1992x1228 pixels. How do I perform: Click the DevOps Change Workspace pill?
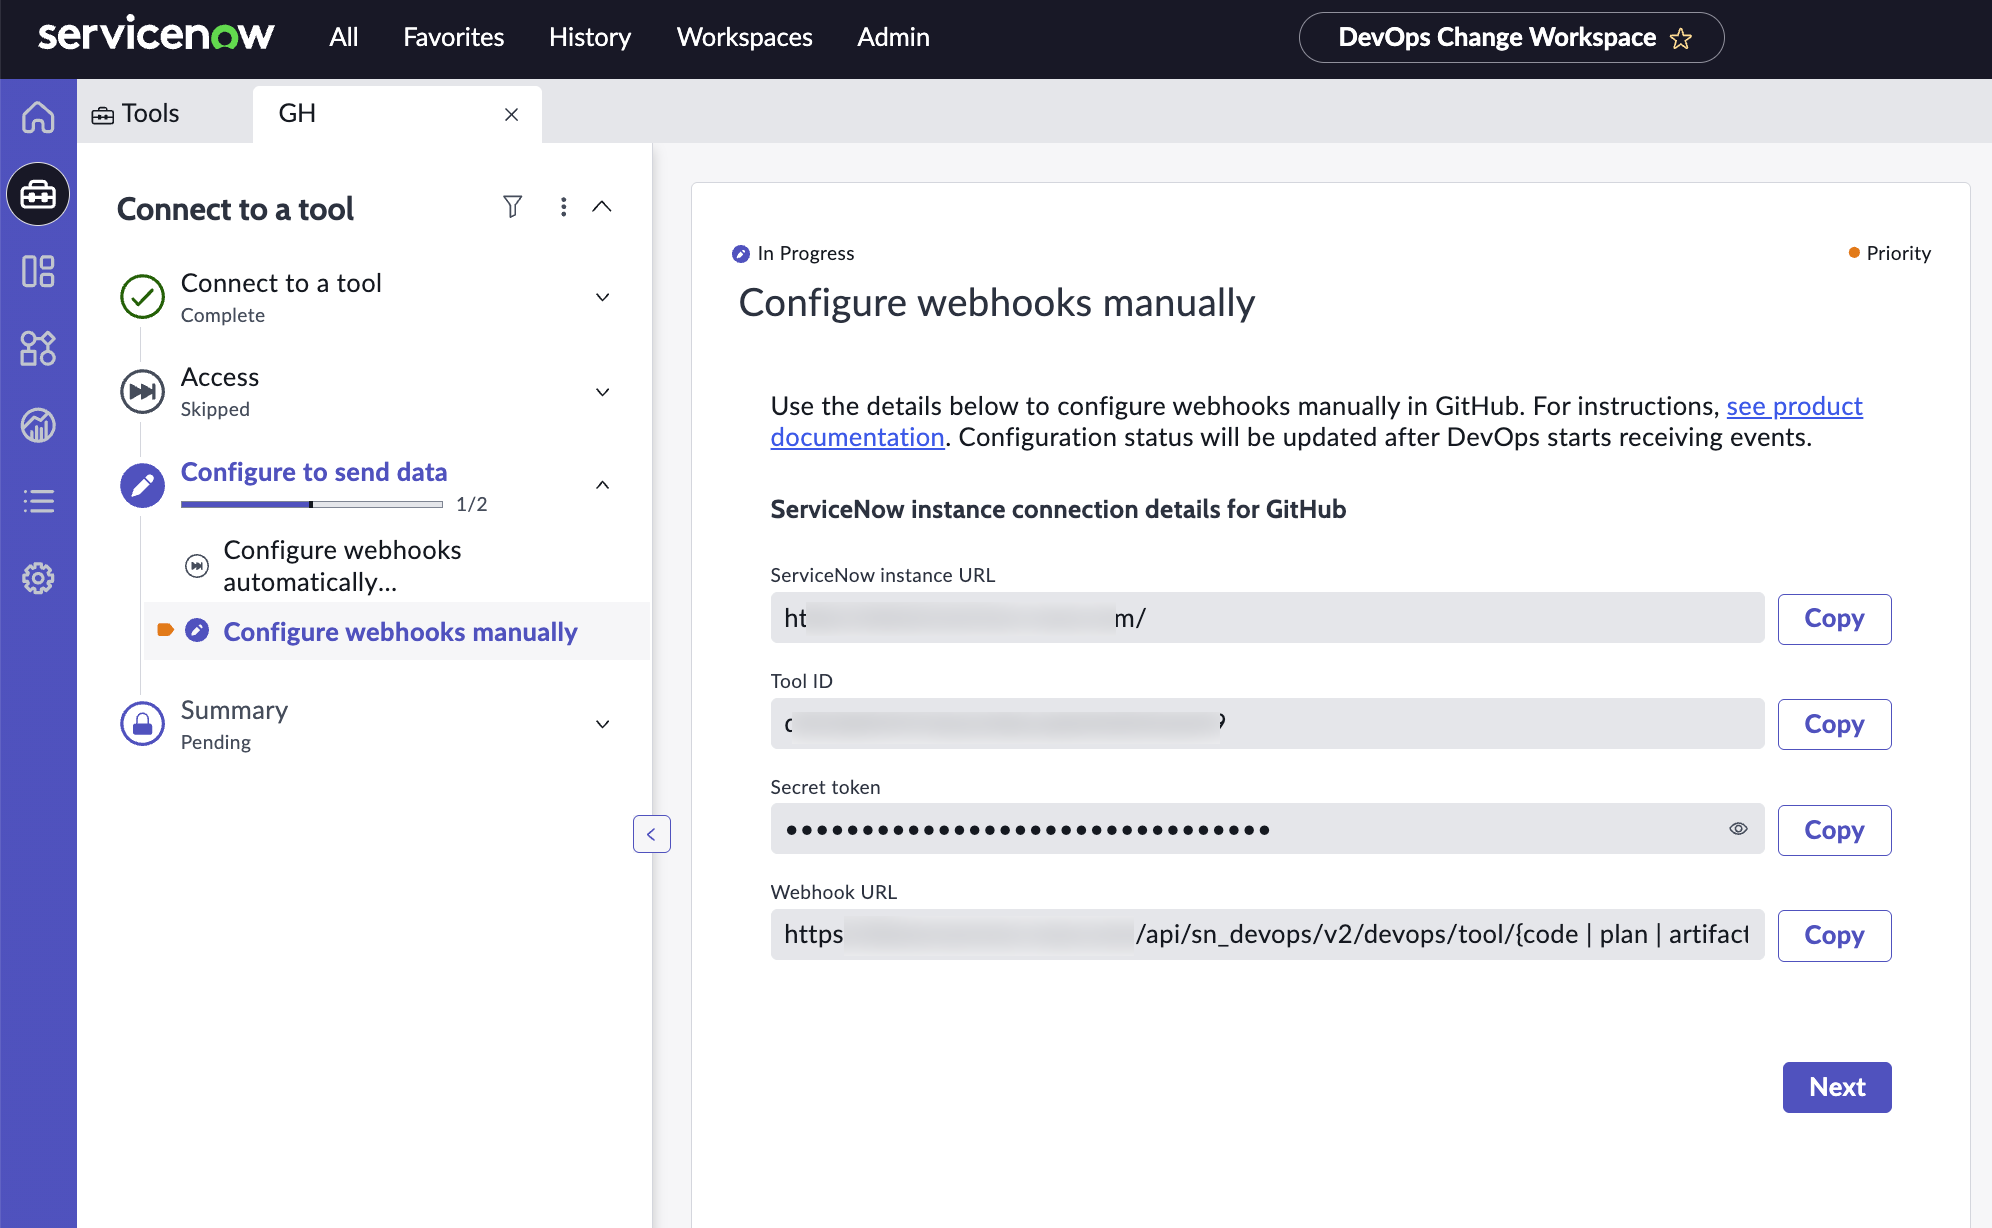1511,38
